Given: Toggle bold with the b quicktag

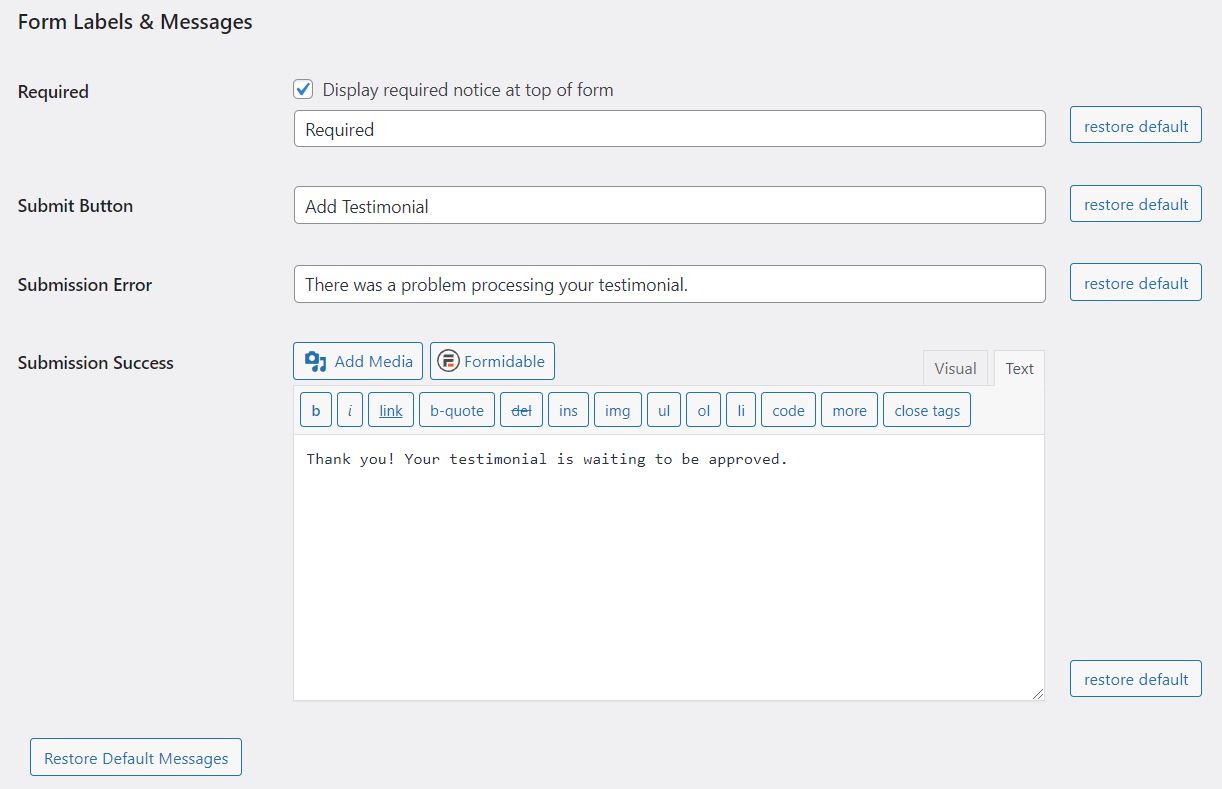Looking at the screenshot, I should [x=316, y=410].
